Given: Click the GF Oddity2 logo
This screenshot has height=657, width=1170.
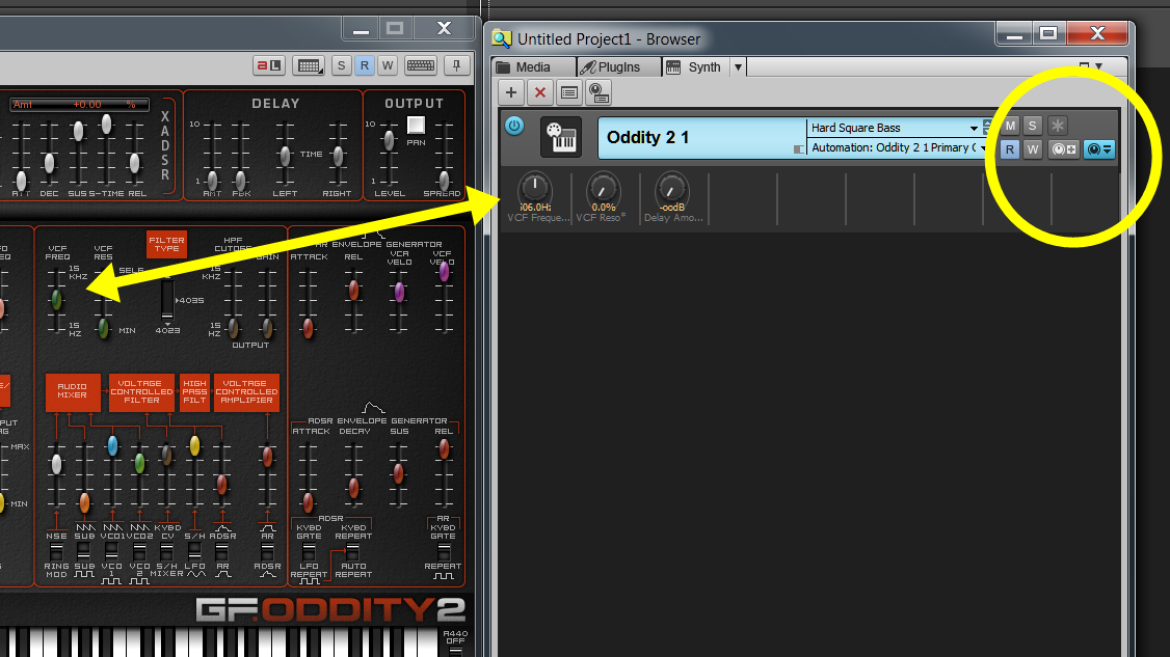Looking at the screenshot, I should point(331,610).
